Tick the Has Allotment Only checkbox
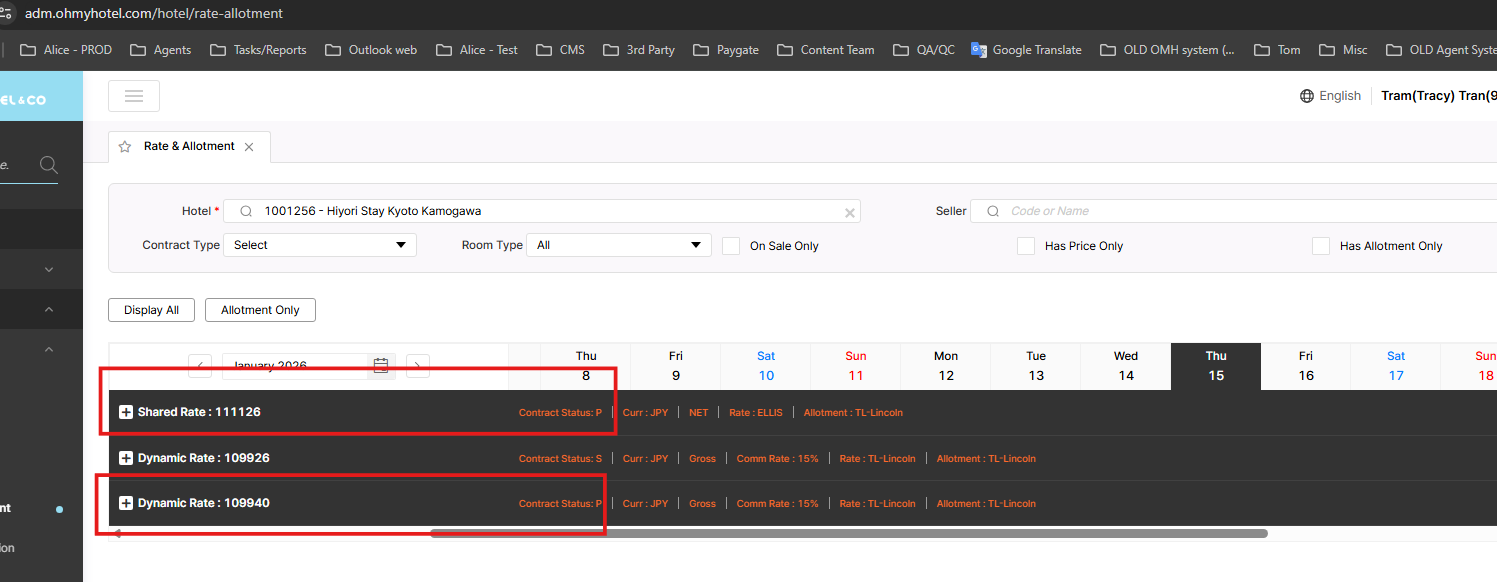 coord(1321,246)
